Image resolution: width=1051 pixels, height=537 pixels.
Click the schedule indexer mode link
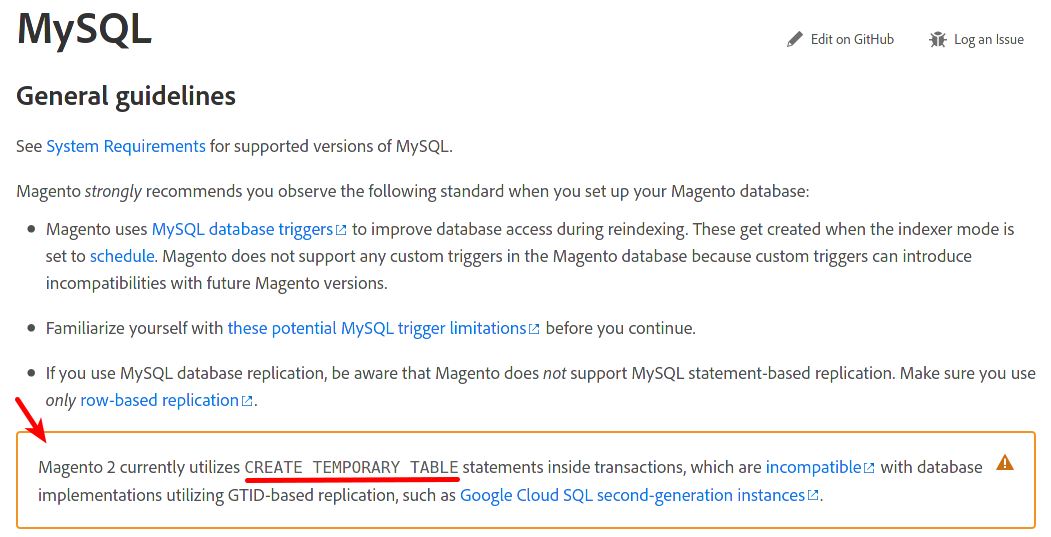[122, 256]
